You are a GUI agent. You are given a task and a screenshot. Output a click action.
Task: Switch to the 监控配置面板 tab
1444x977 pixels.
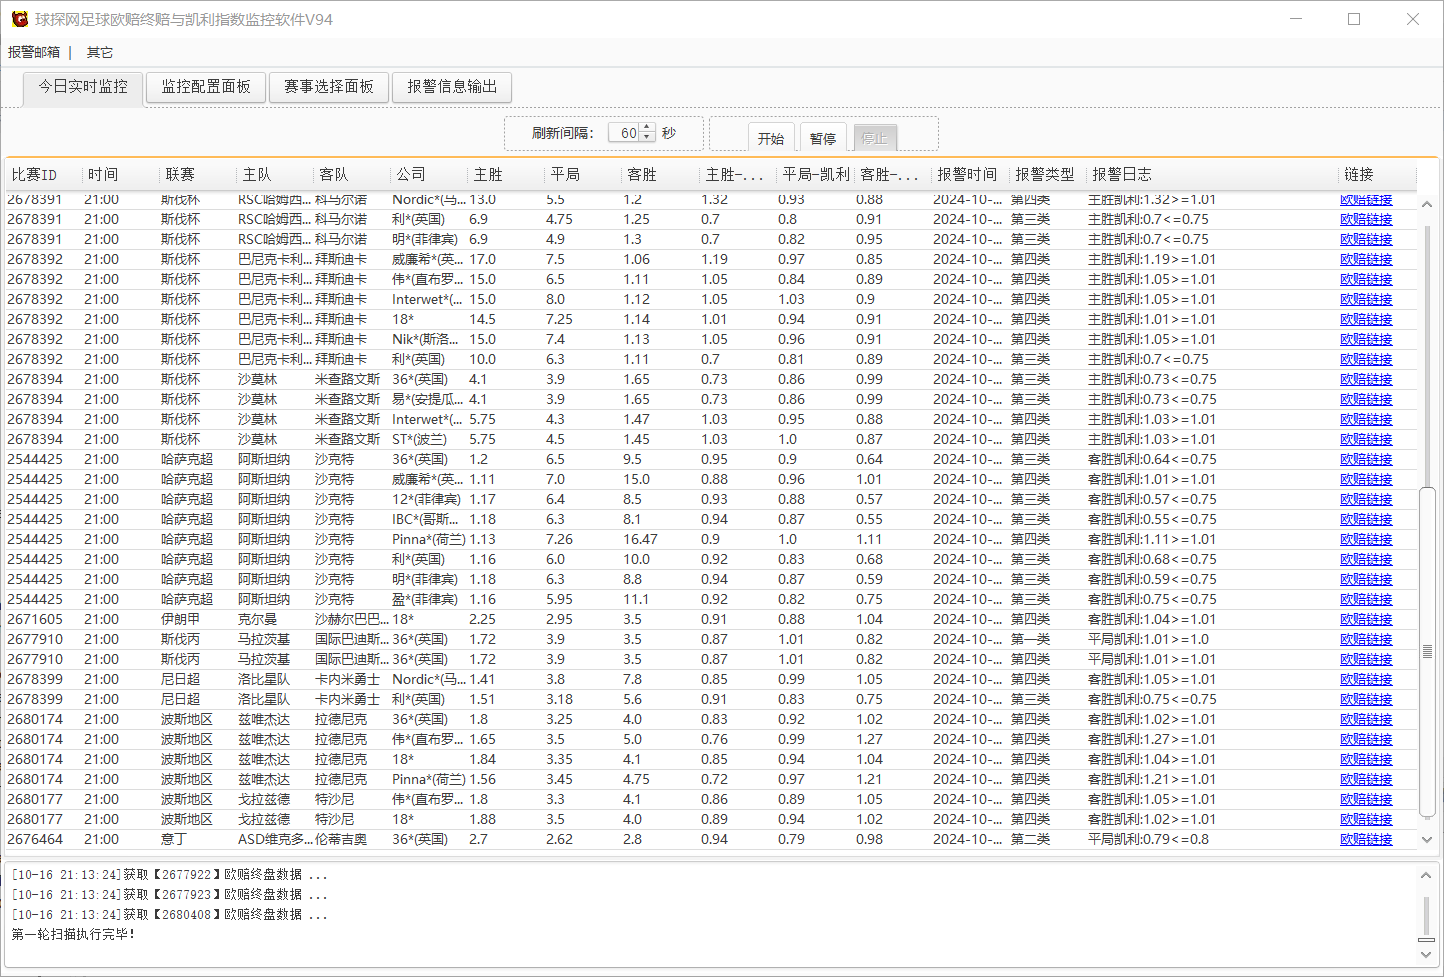pyautogui.click(x=206, y=87)
